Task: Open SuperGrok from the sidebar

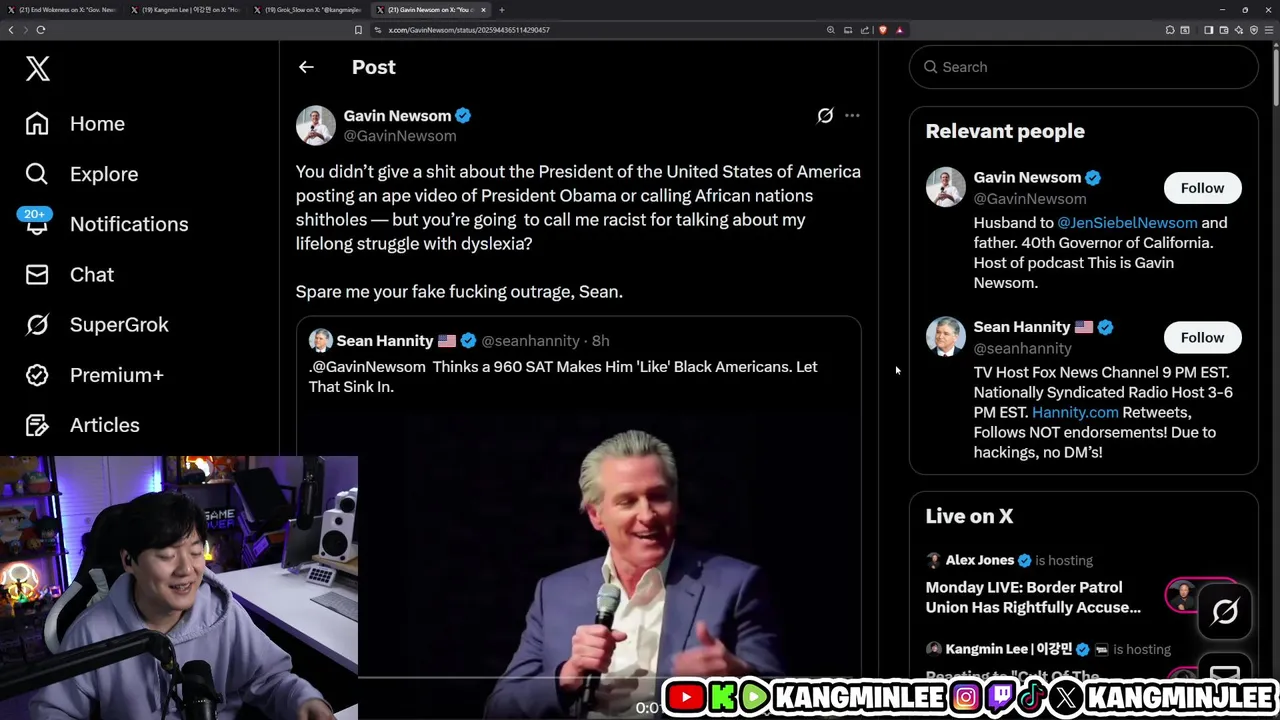Action: coord(119,324)
